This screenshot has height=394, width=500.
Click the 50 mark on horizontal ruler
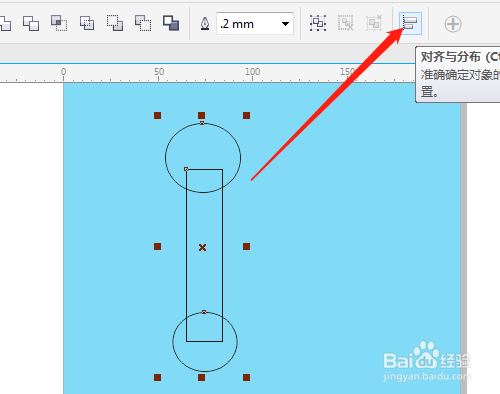159,72
